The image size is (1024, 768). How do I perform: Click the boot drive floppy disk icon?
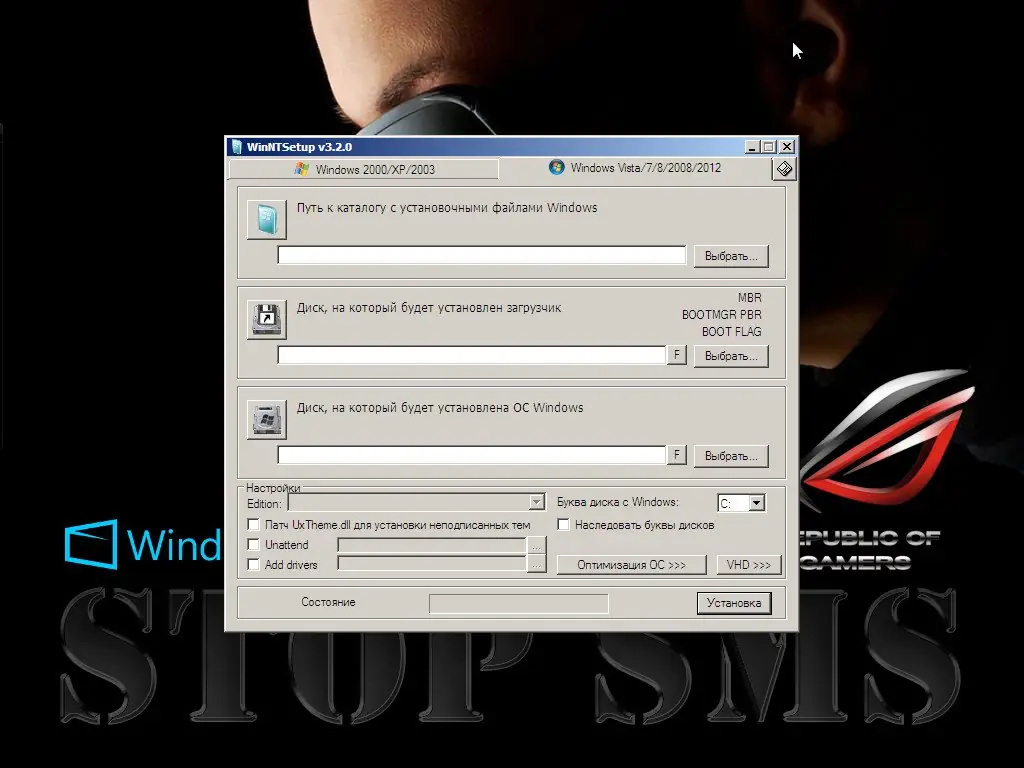(266, 319)
